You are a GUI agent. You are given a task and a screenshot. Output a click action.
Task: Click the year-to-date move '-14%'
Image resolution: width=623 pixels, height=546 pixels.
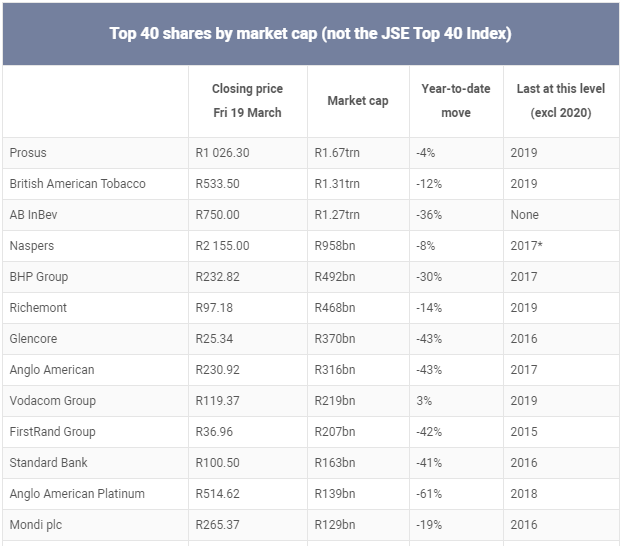pyautogui.click(x=429, y=308)
